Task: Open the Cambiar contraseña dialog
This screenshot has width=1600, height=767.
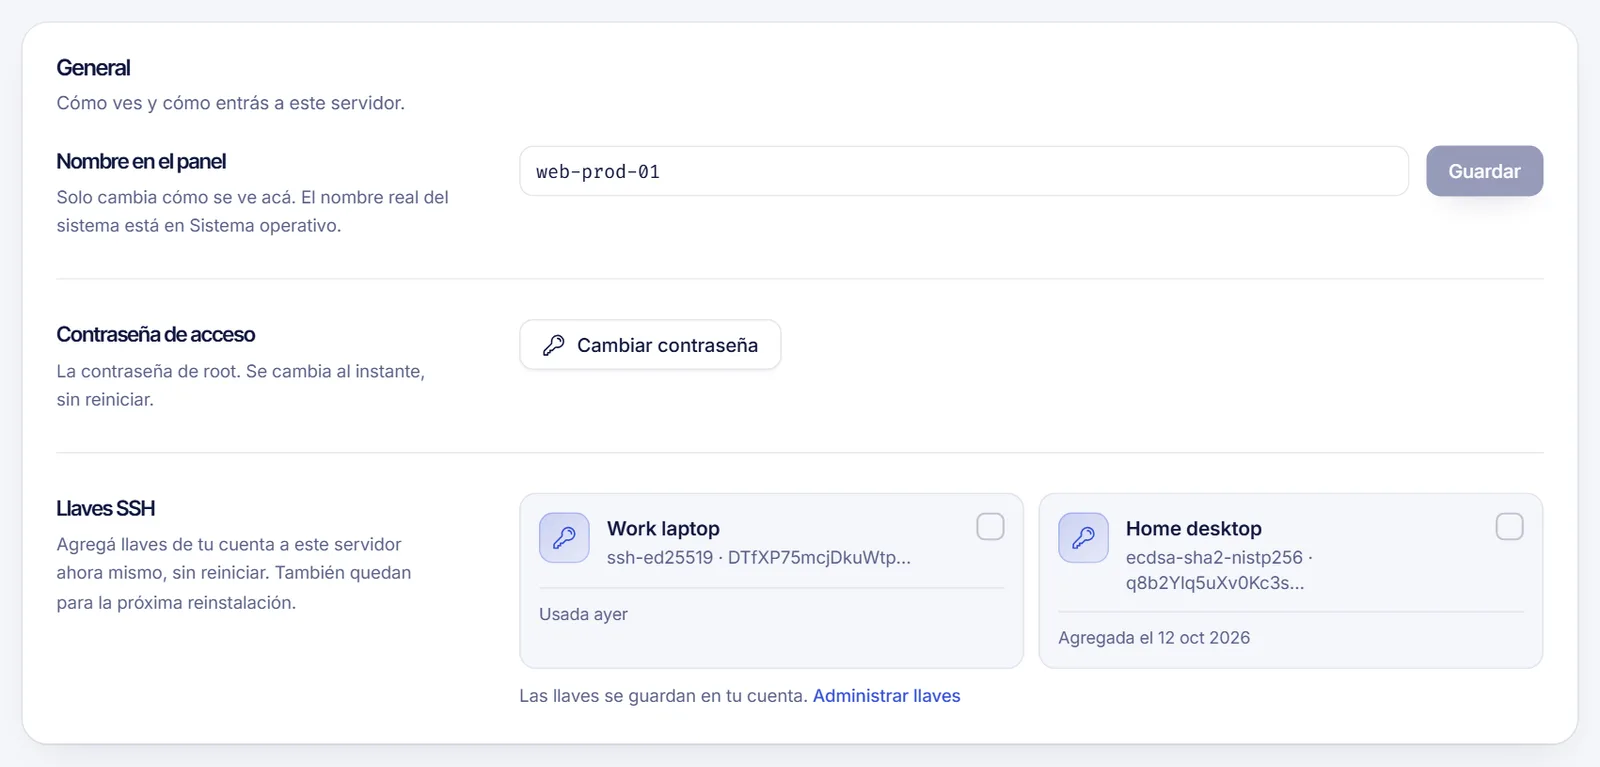Action: click(x=650, y=345)
